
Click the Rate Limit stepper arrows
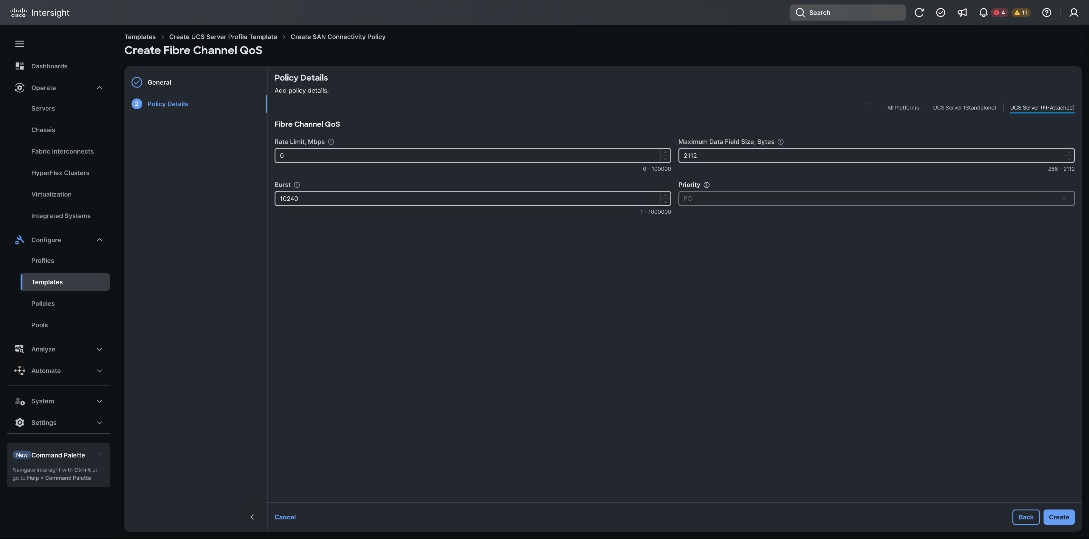tap(665, 156)
